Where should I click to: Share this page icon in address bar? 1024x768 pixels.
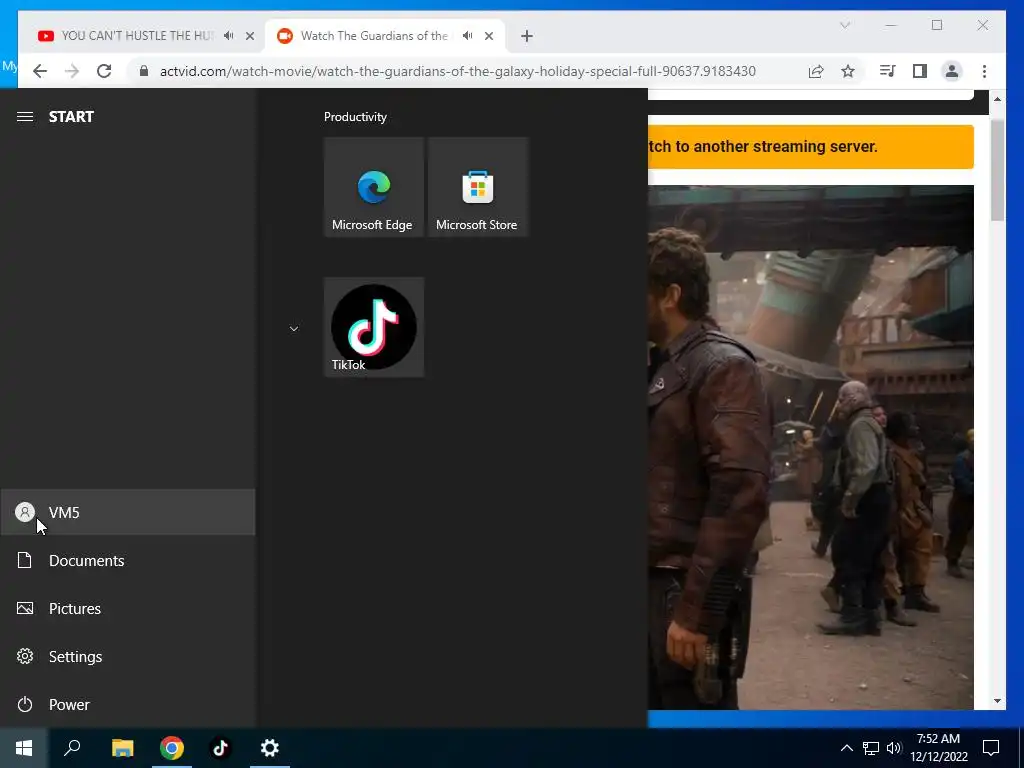click(816, 71)
